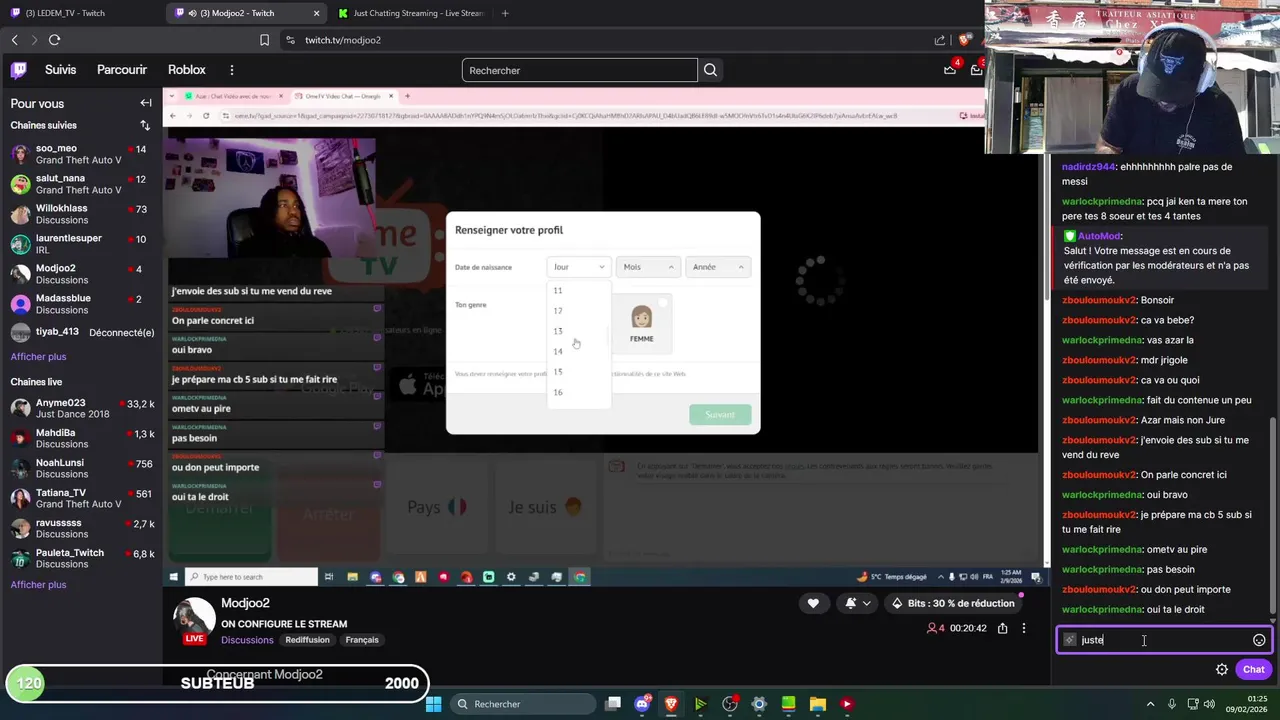Screen dimensions: 1280x720
Task: Switch to Just Chatting Streaming tab
Action: click(x=412, y=13)
